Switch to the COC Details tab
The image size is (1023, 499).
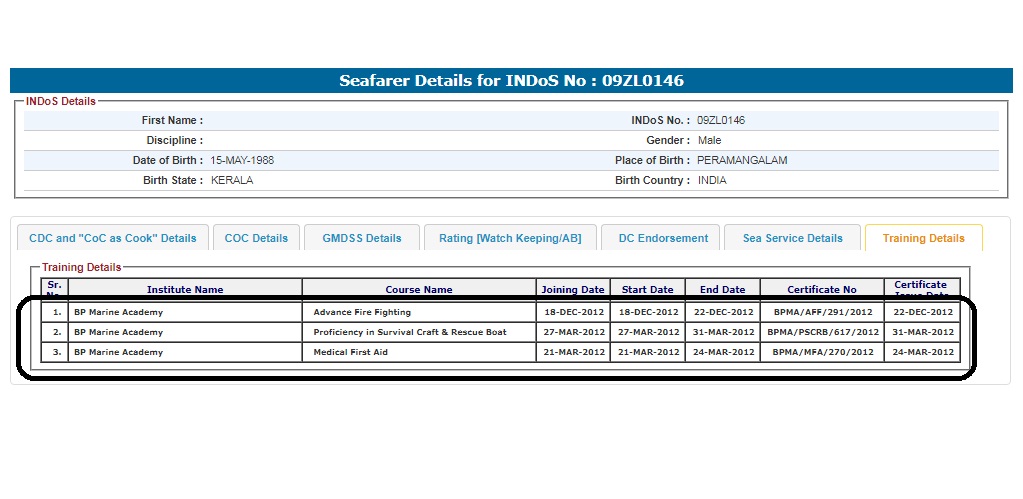(256, 238)
